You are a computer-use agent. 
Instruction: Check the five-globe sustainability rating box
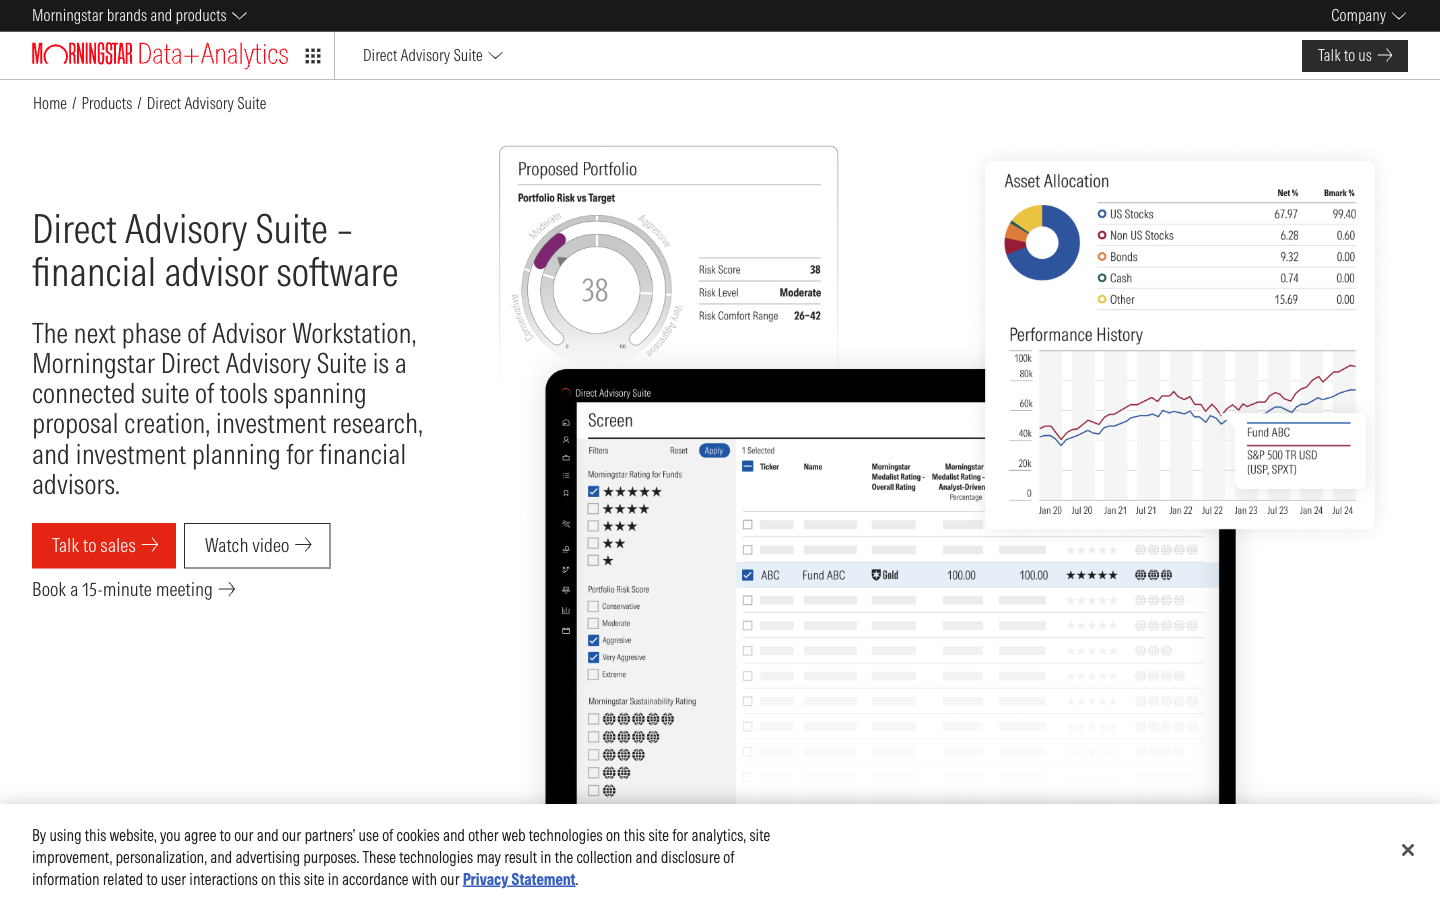pos(593,719)
